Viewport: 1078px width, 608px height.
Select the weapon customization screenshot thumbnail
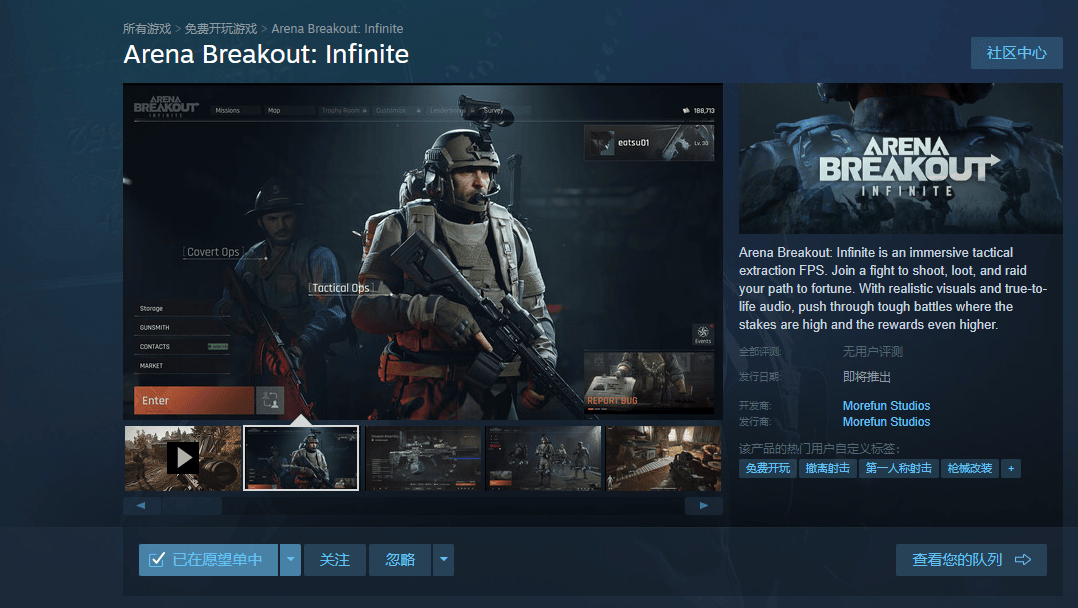[x=422, y=458]
